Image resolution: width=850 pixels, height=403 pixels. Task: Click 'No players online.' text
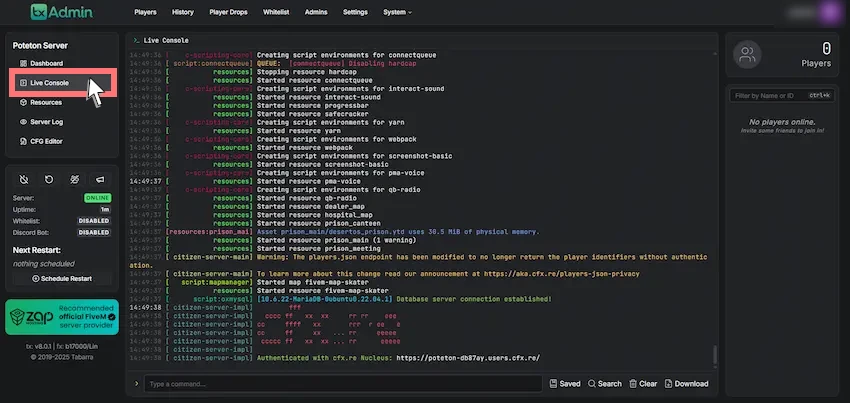(782, 122)
